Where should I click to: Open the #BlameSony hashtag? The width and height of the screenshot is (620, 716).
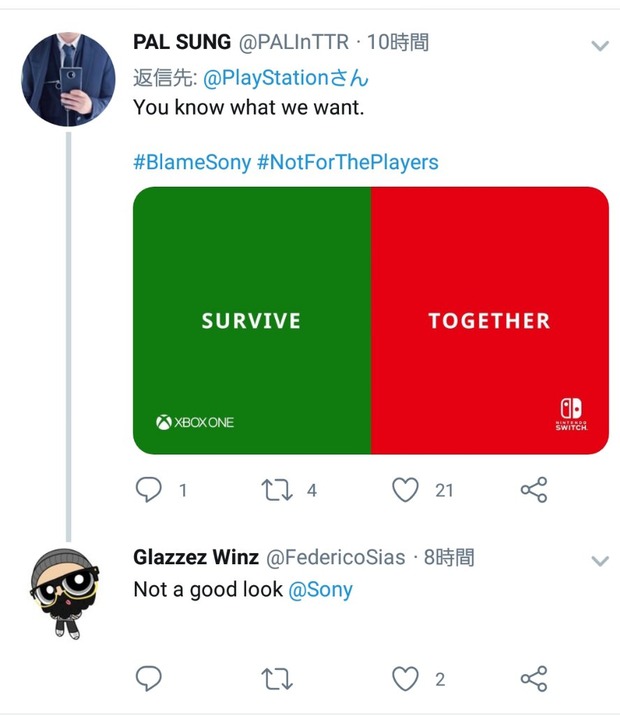pos(191,162)
